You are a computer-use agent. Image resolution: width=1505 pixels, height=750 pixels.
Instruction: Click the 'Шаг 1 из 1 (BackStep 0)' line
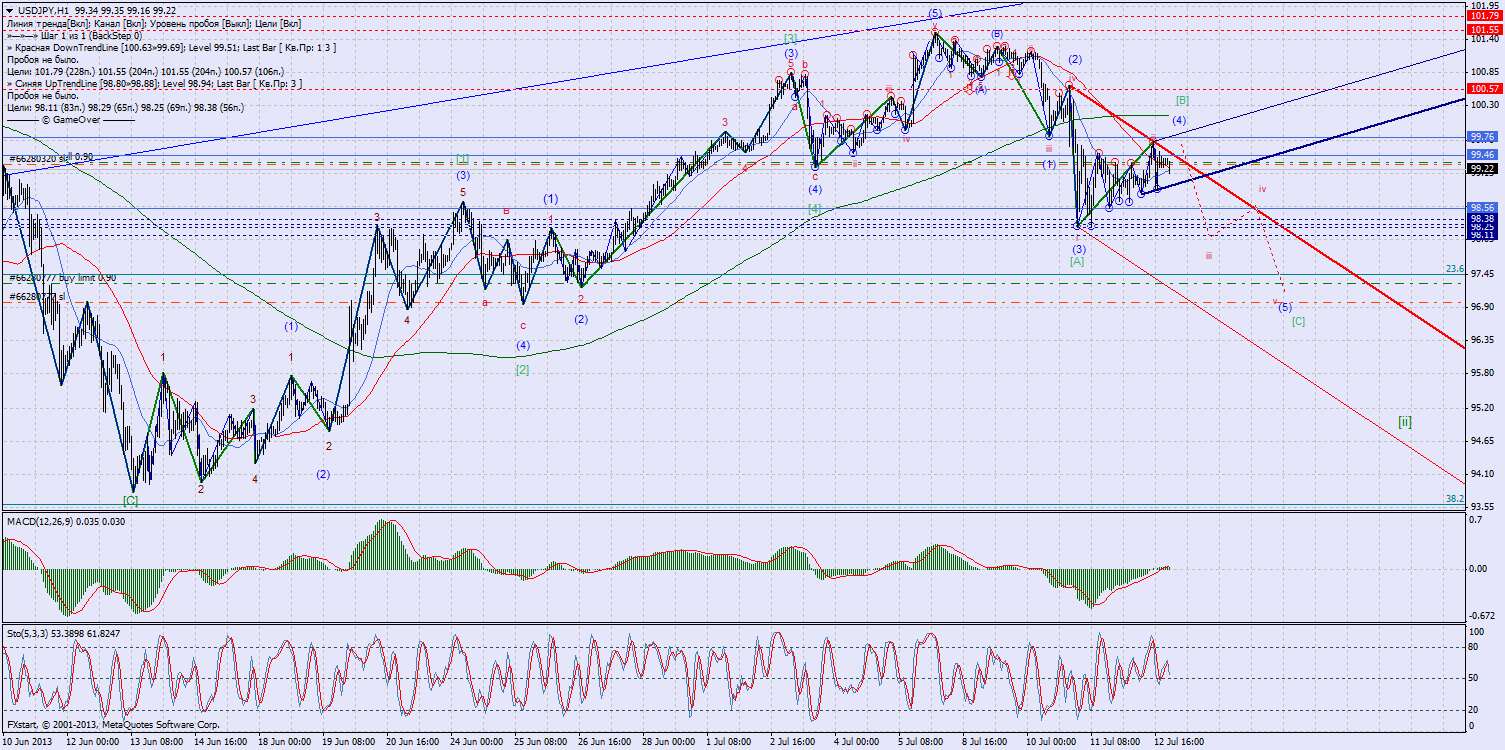tap(74, 35)
